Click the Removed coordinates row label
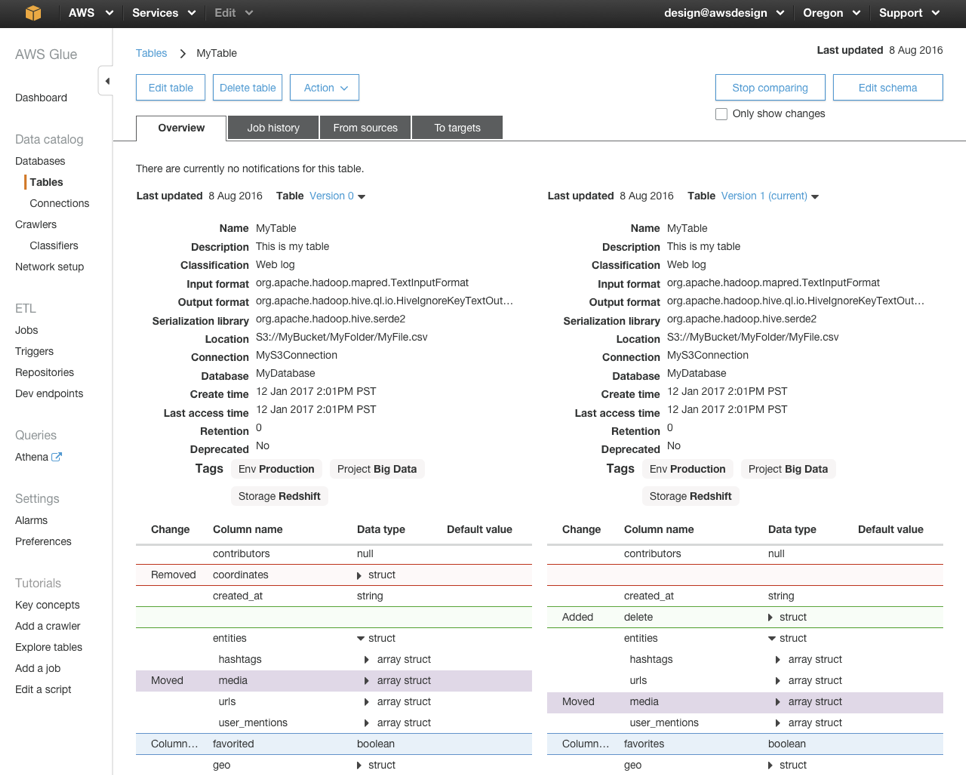This screenshot has height=775, width=966. (x=173, y=575)
